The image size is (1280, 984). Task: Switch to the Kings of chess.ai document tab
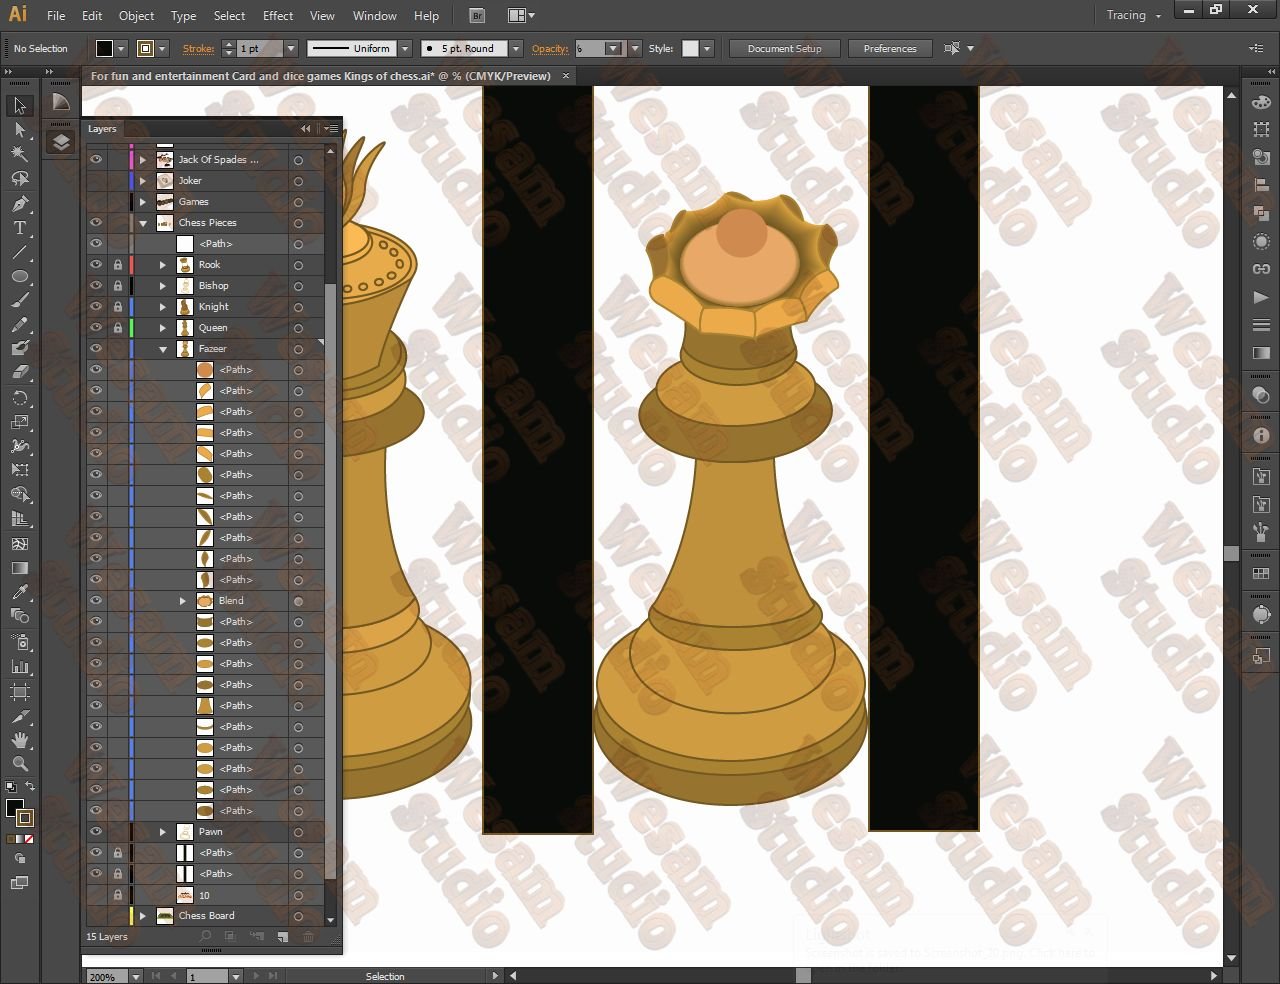(x=330, y=76)
